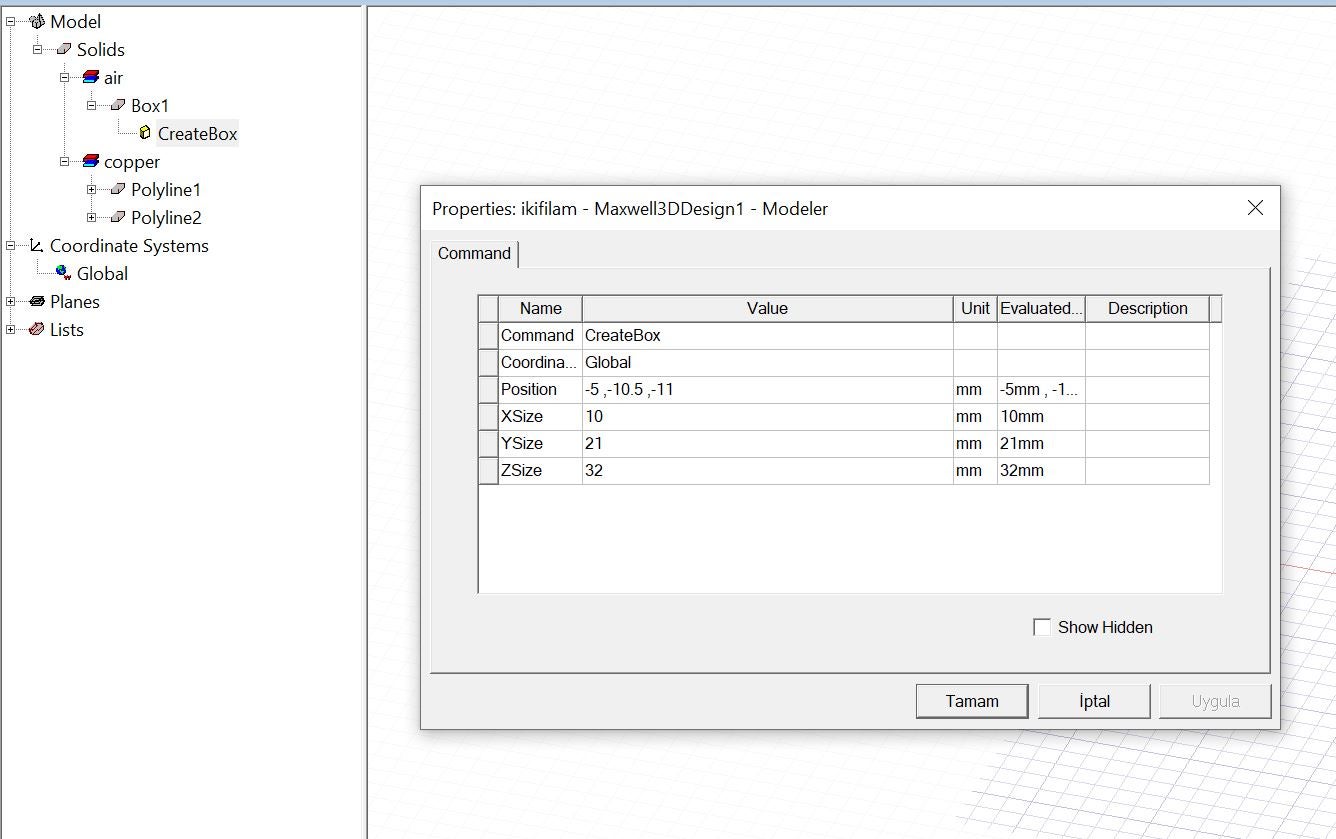Click the air material icon
The image size is (1336, 839).
[91, 77]
